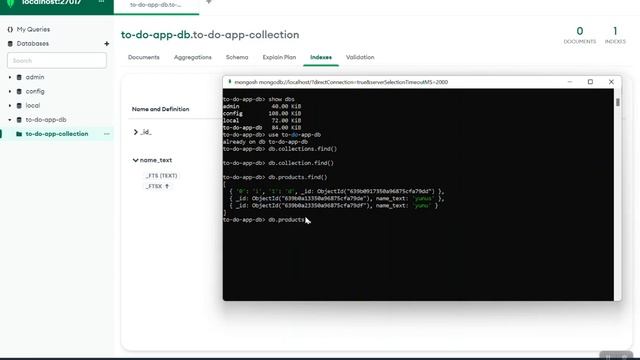
Task: Click the admin database icon
Action: [x=19, y=77]
